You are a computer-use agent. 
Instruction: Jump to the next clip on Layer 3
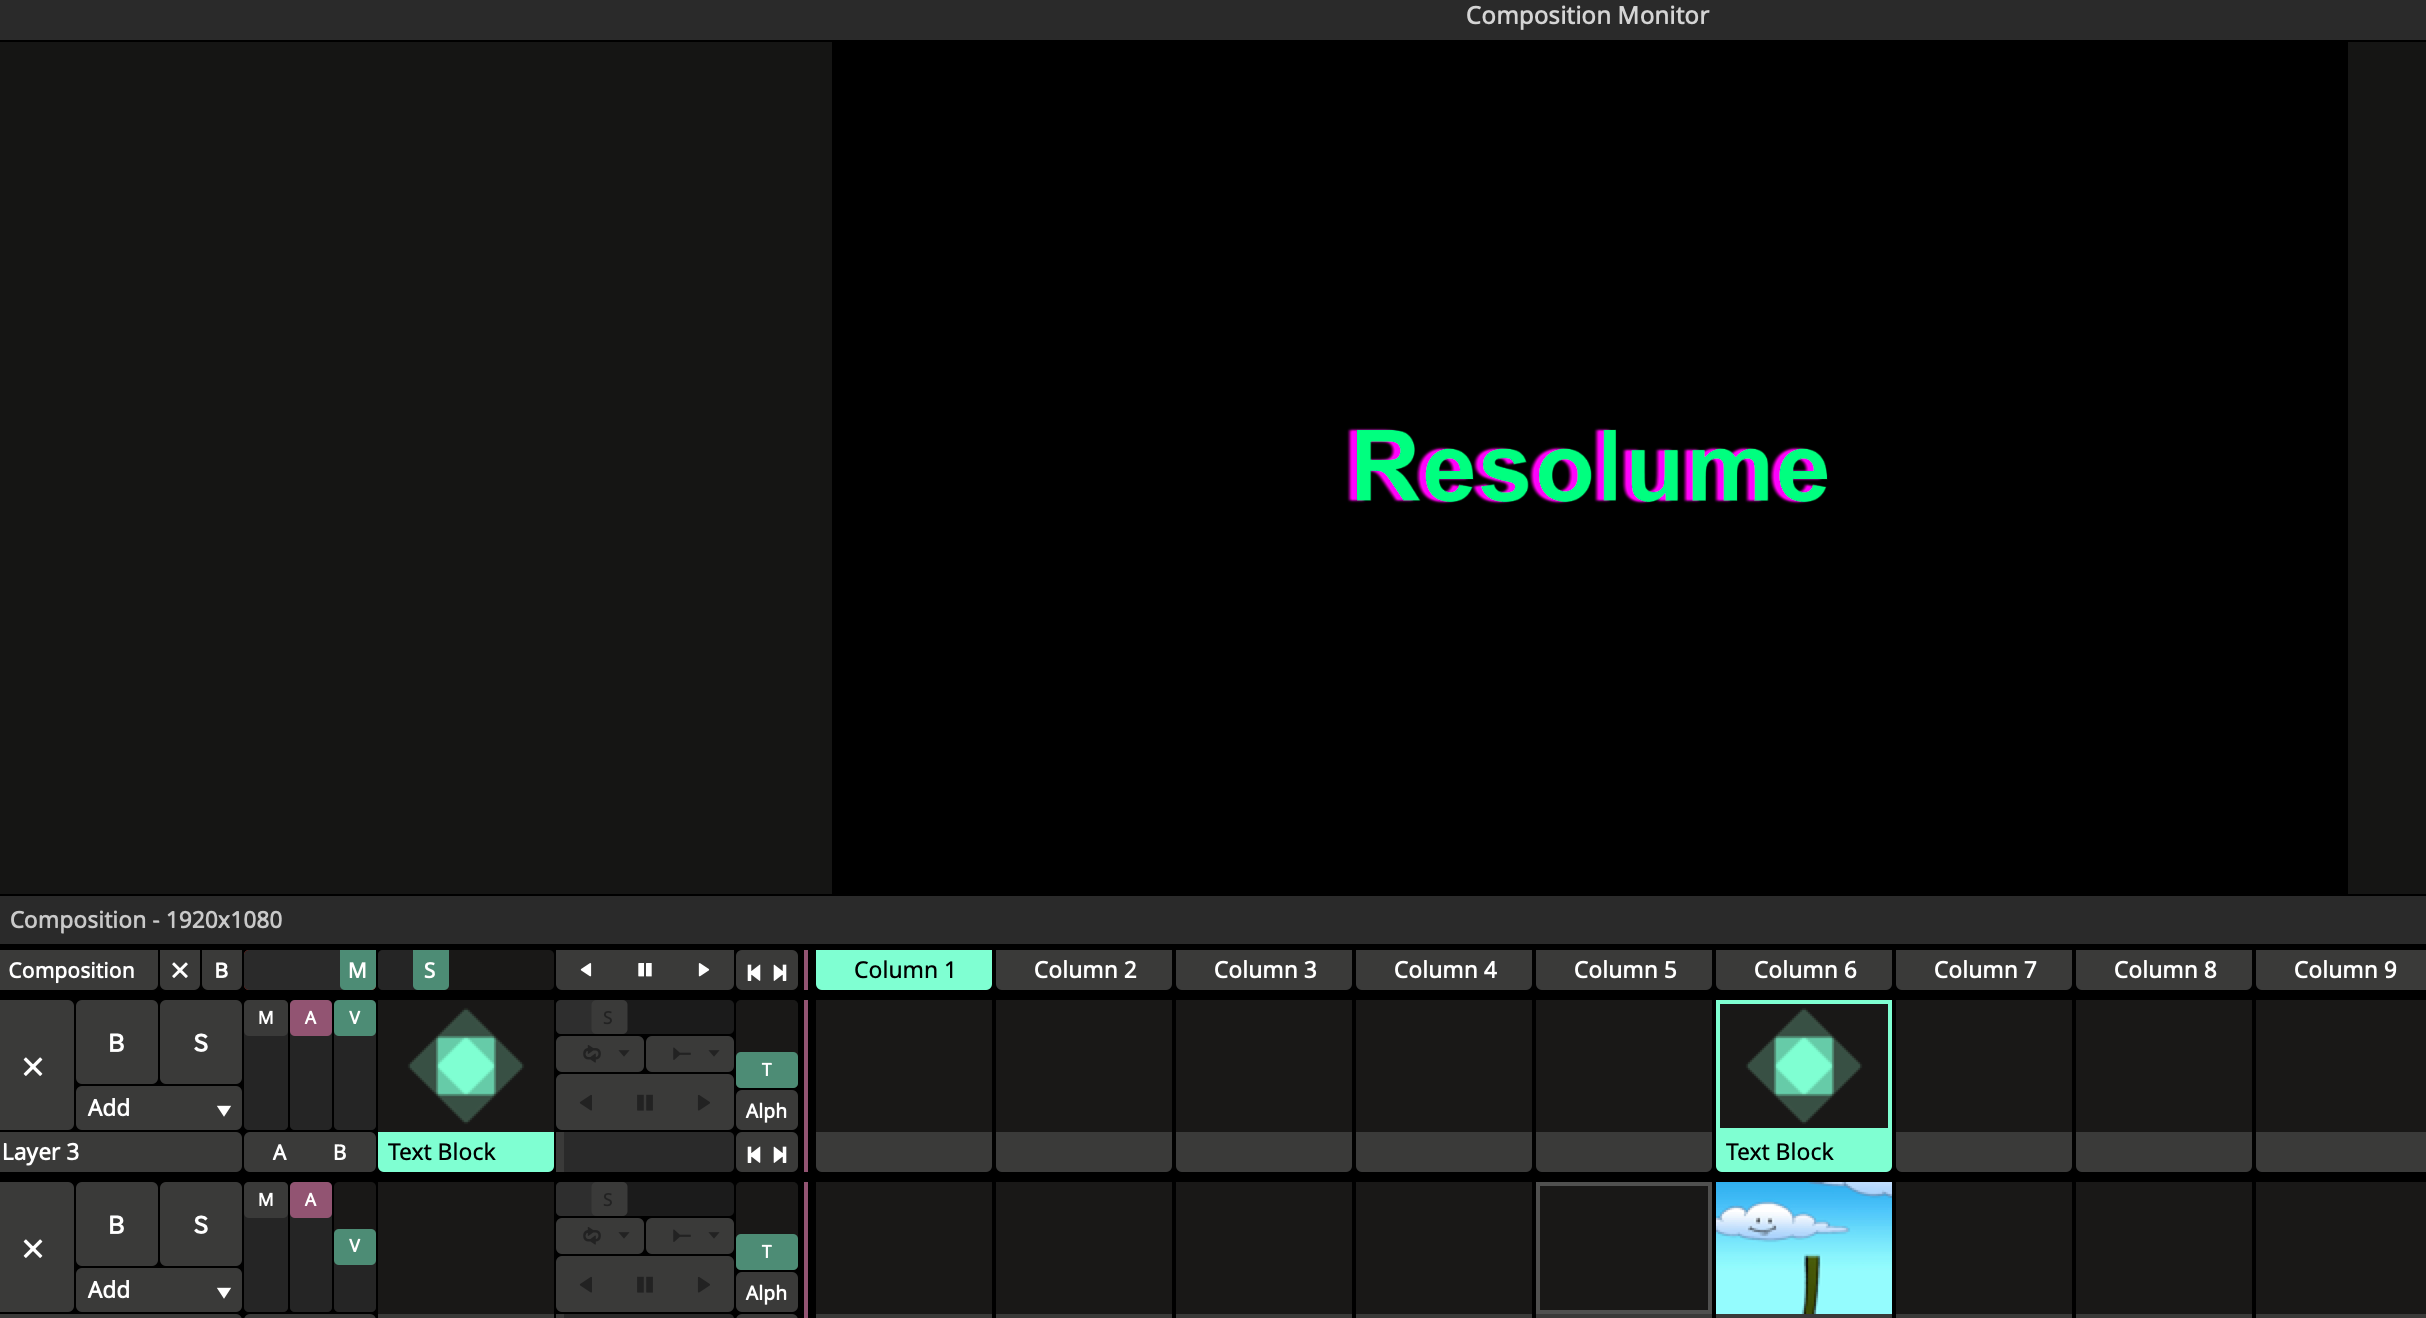pyautogui.click(x=781, y=1154)
